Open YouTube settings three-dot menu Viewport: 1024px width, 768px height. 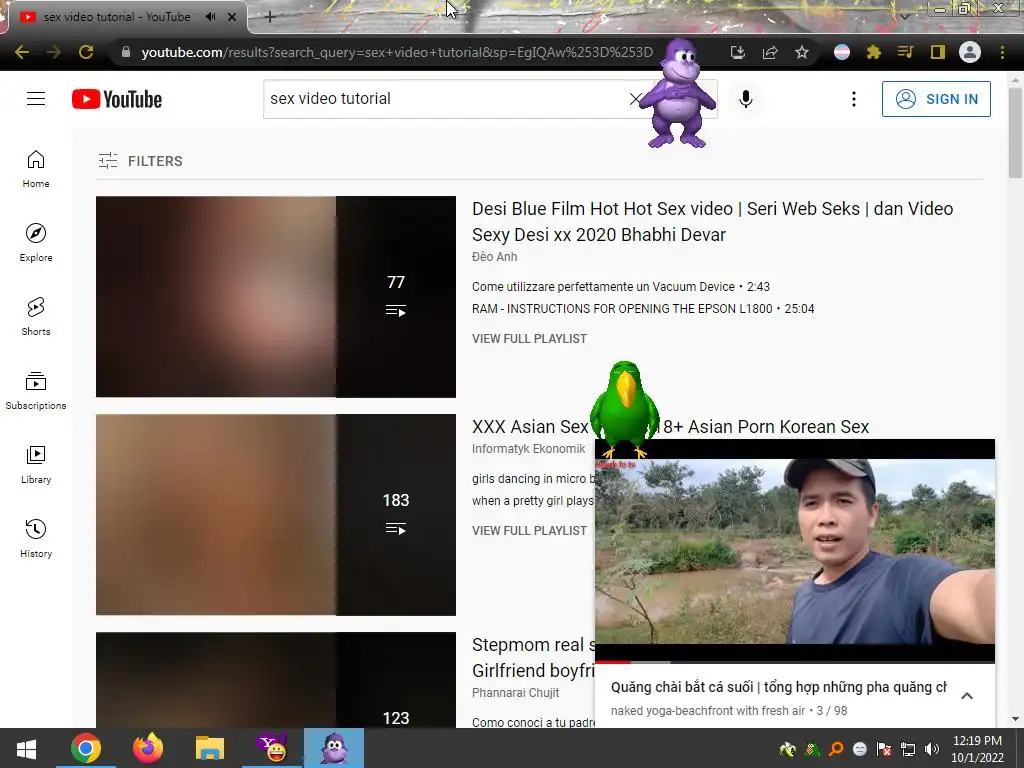(x=854, y=99)
